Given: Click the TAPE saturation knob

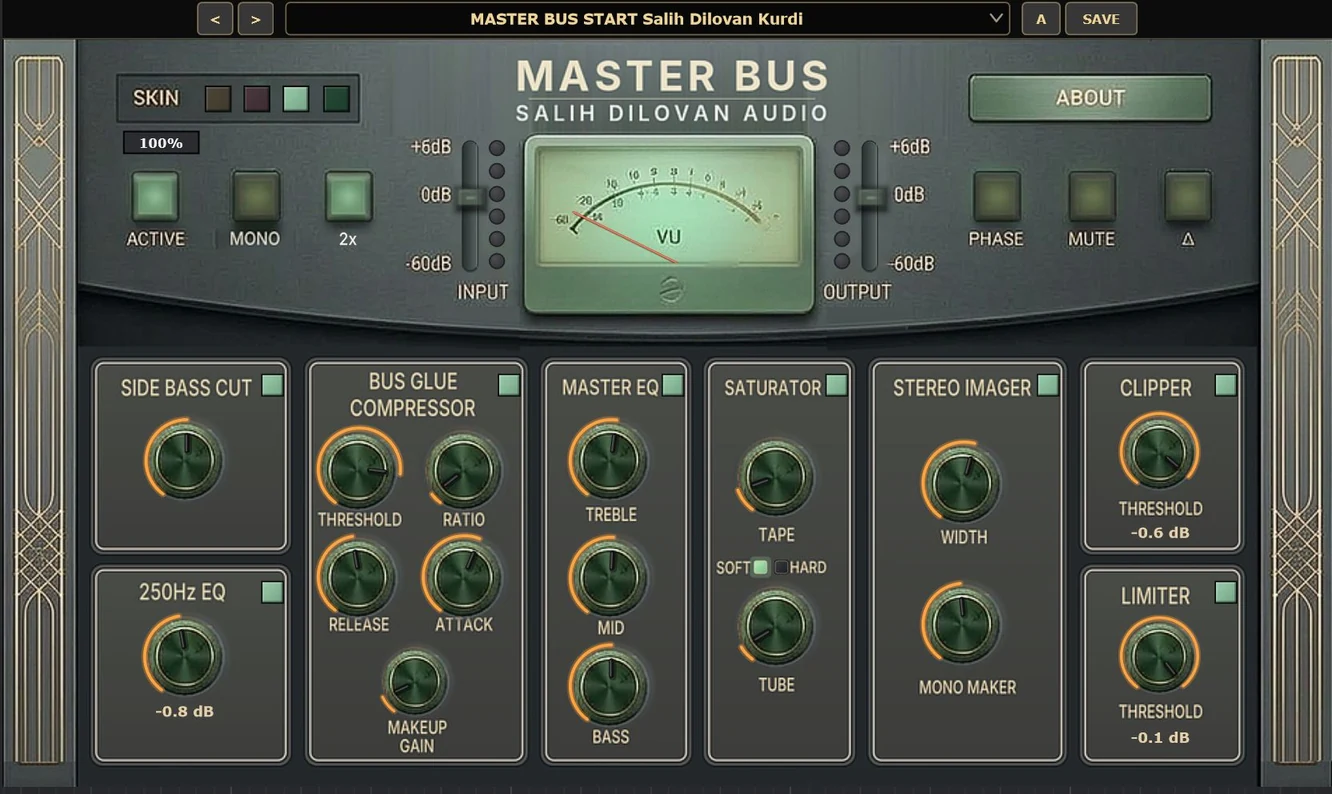Looking at the screenshot, I should [776, 477].
